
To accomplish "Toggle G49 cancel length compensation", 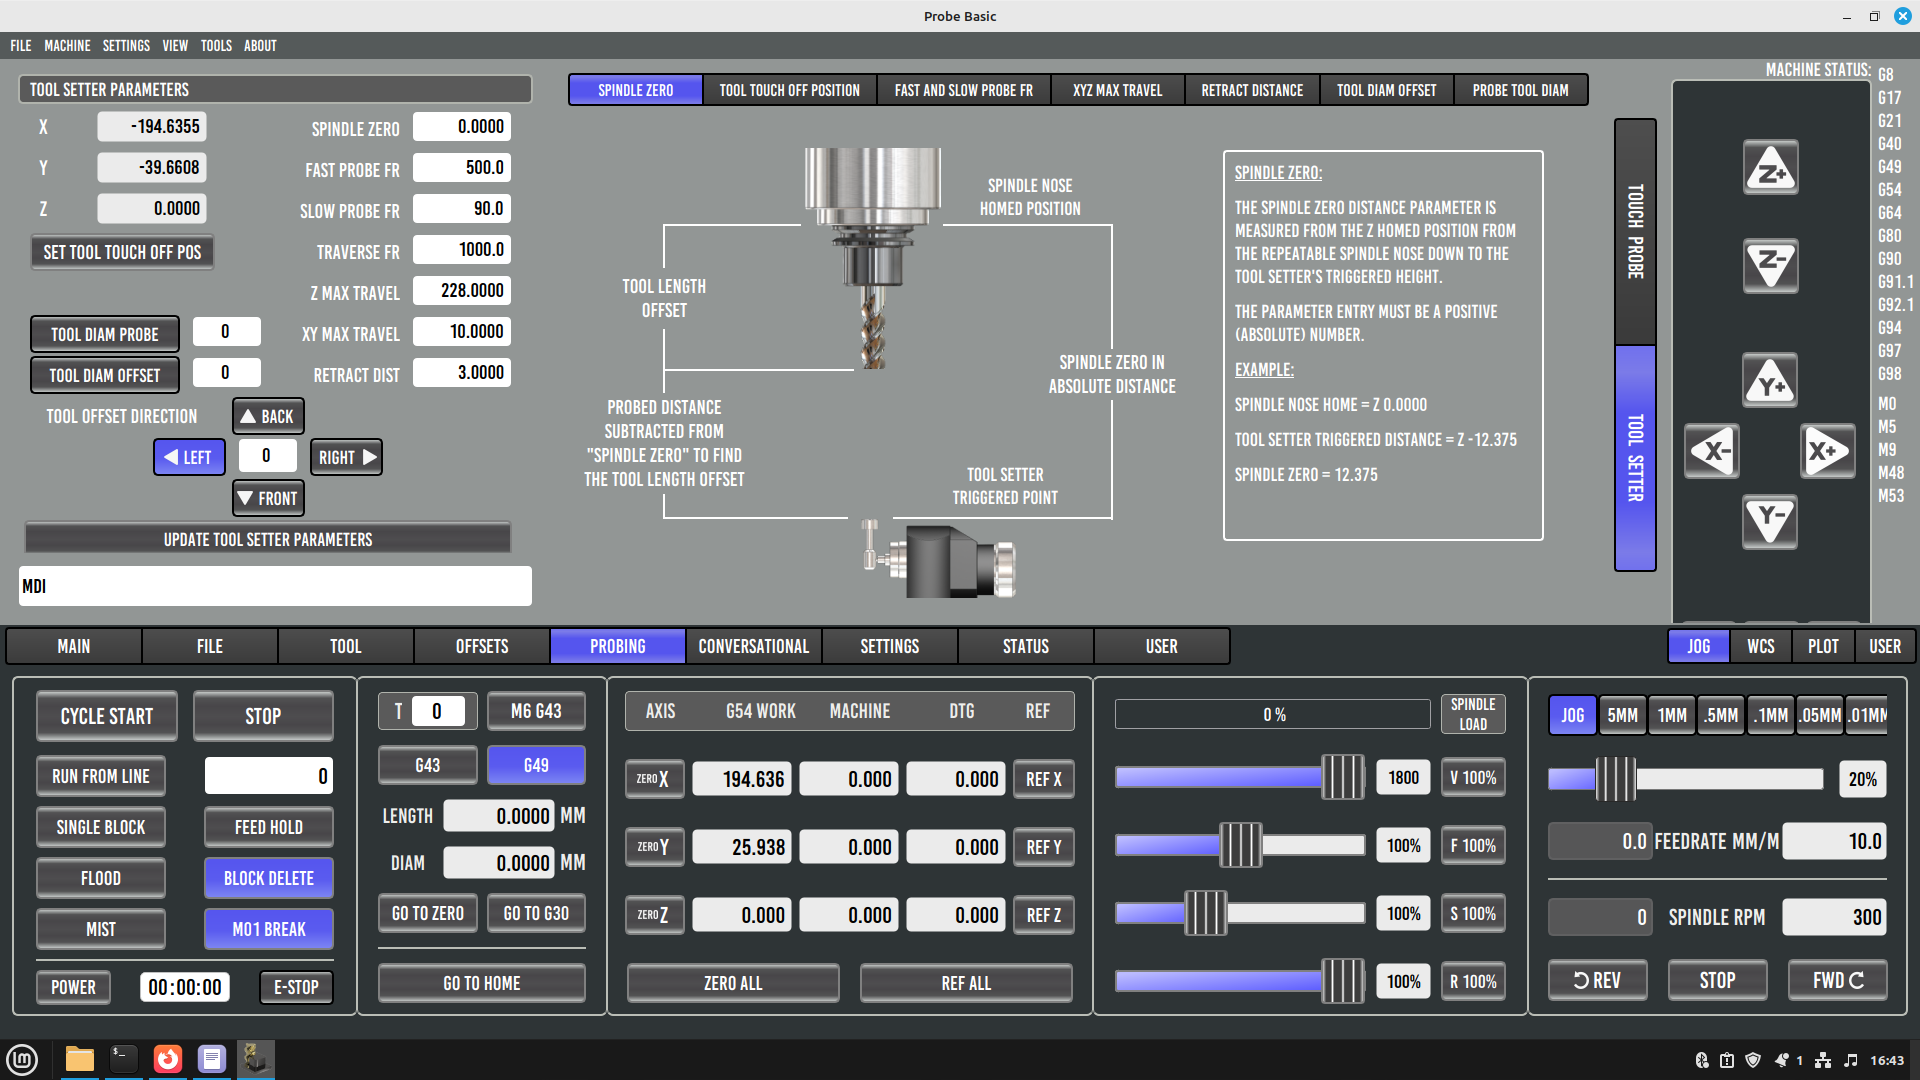I will pyautogui.click(x=536, y=765).
